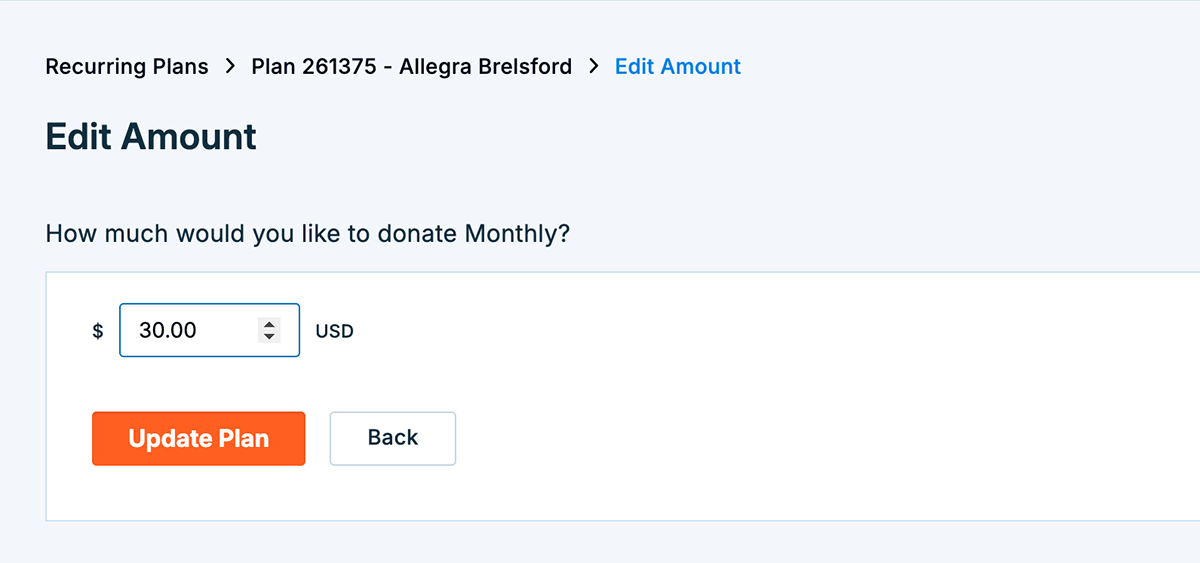Click the 'How much would you like' question
1200x563 pixels.
[250, 234]
